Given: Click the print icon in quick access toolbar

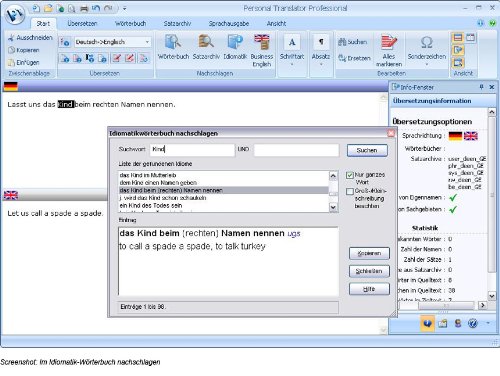Looking at the screenshot, I should [x=84, y=9].
